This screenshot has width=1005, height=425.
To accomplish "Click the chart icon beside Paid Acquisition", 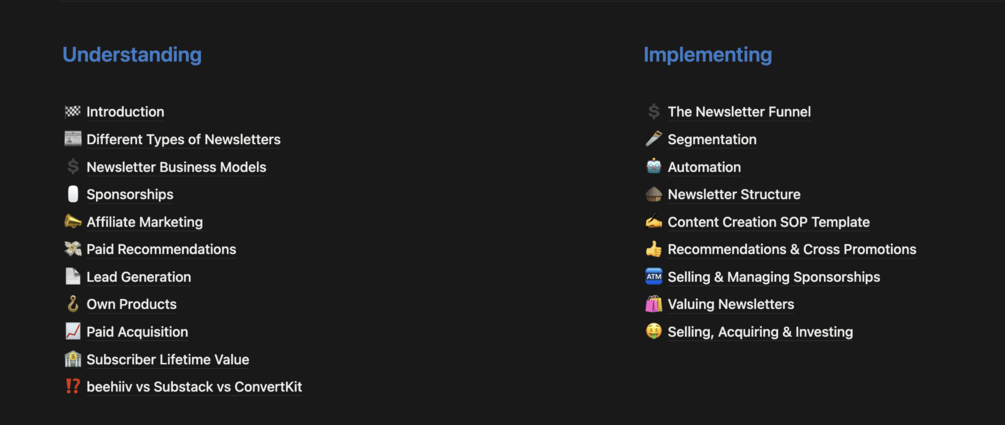I will 72,332.
